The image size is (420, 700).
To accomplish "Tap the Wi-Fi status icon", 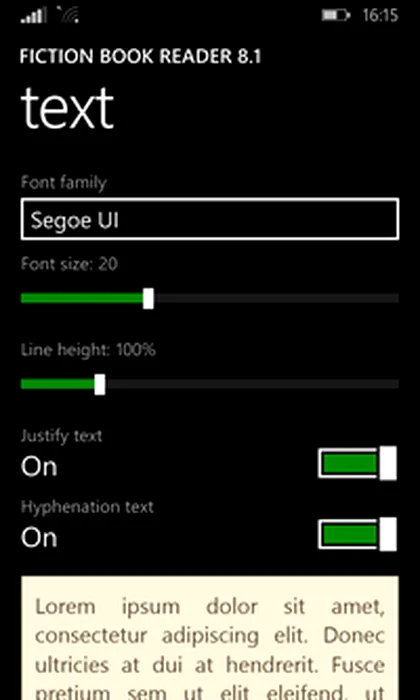I will pyautogui.click(x=68, y=15).
